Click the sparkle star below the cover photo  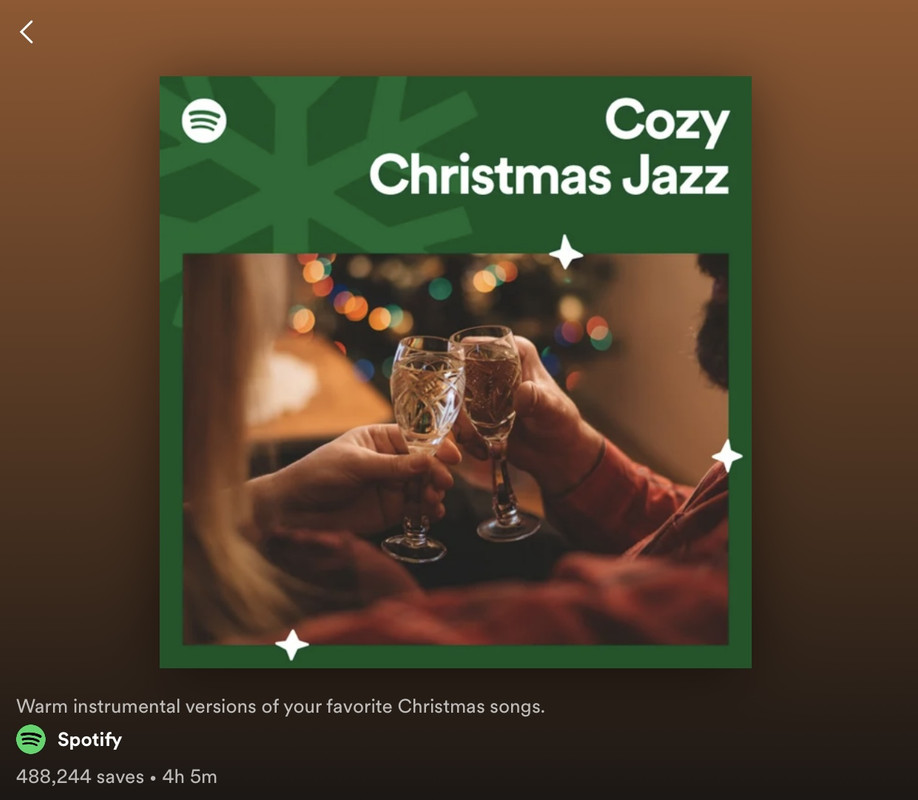(x=292, y=645)
